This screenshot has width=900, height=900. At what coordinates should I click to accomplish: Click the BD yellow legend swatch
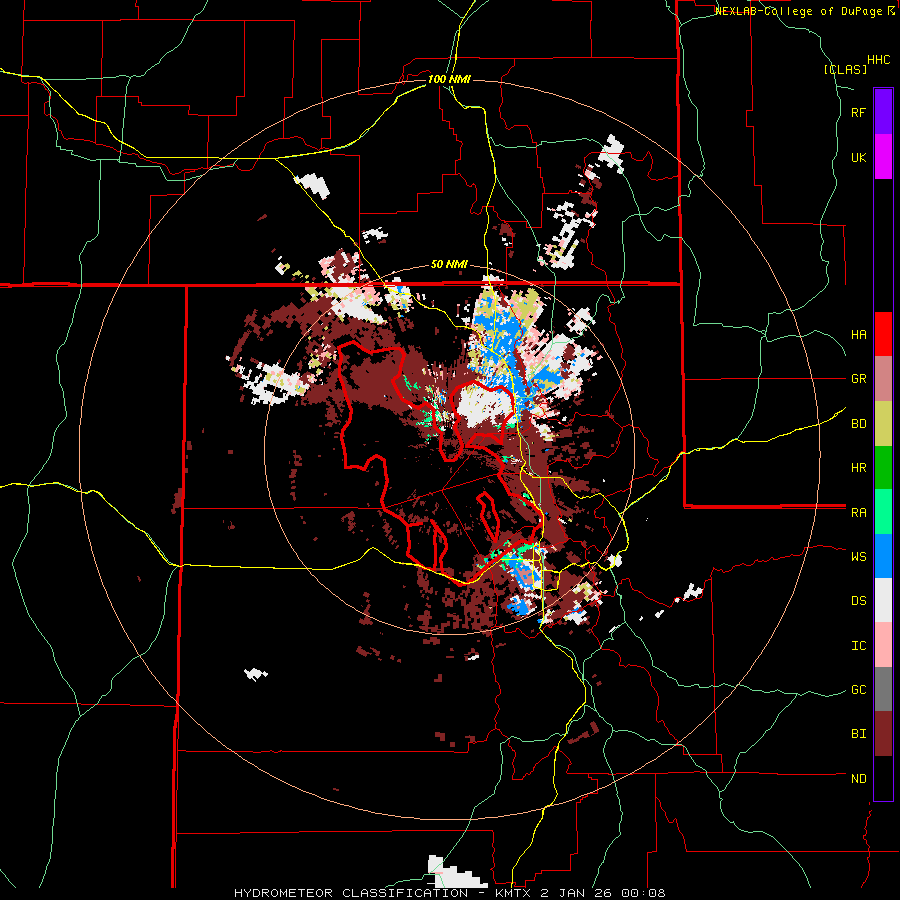point(883,424)
